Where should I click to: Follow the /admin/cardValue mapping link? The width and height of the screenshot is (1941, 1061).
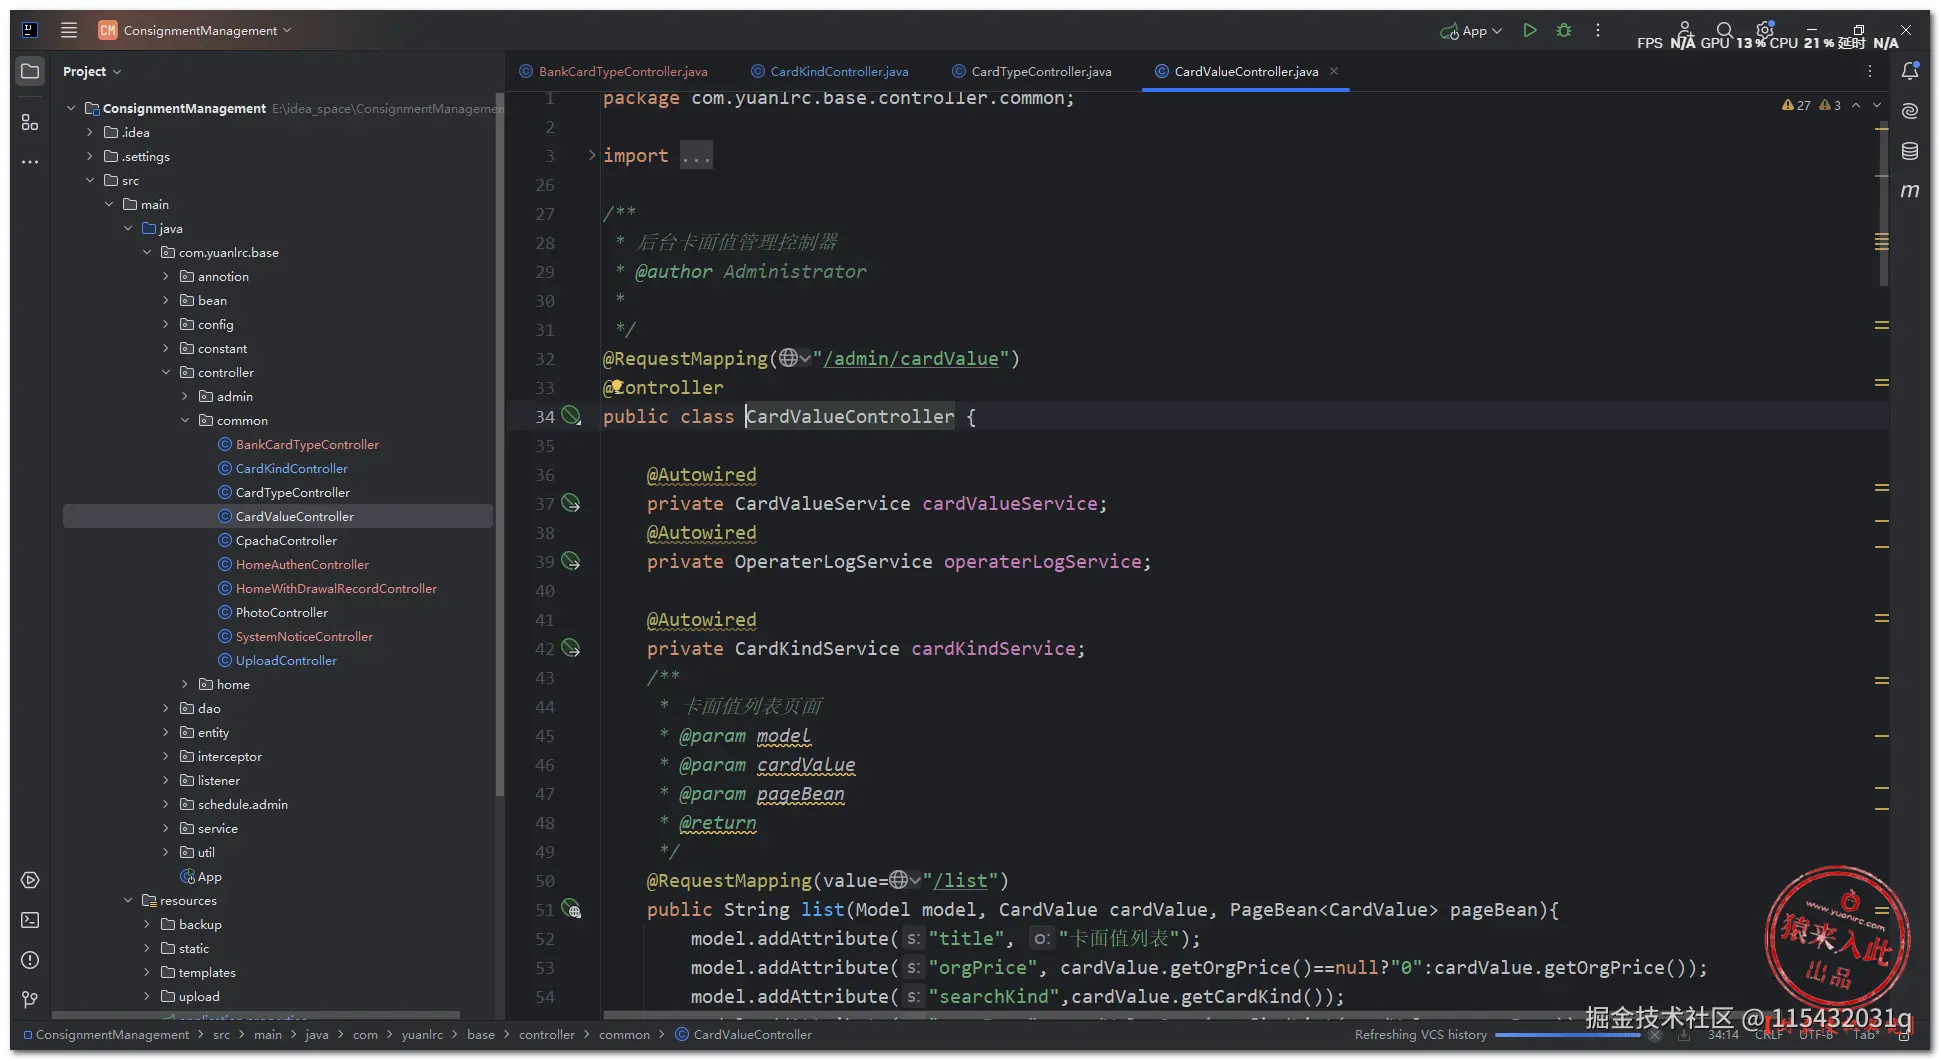click(910, 358)
